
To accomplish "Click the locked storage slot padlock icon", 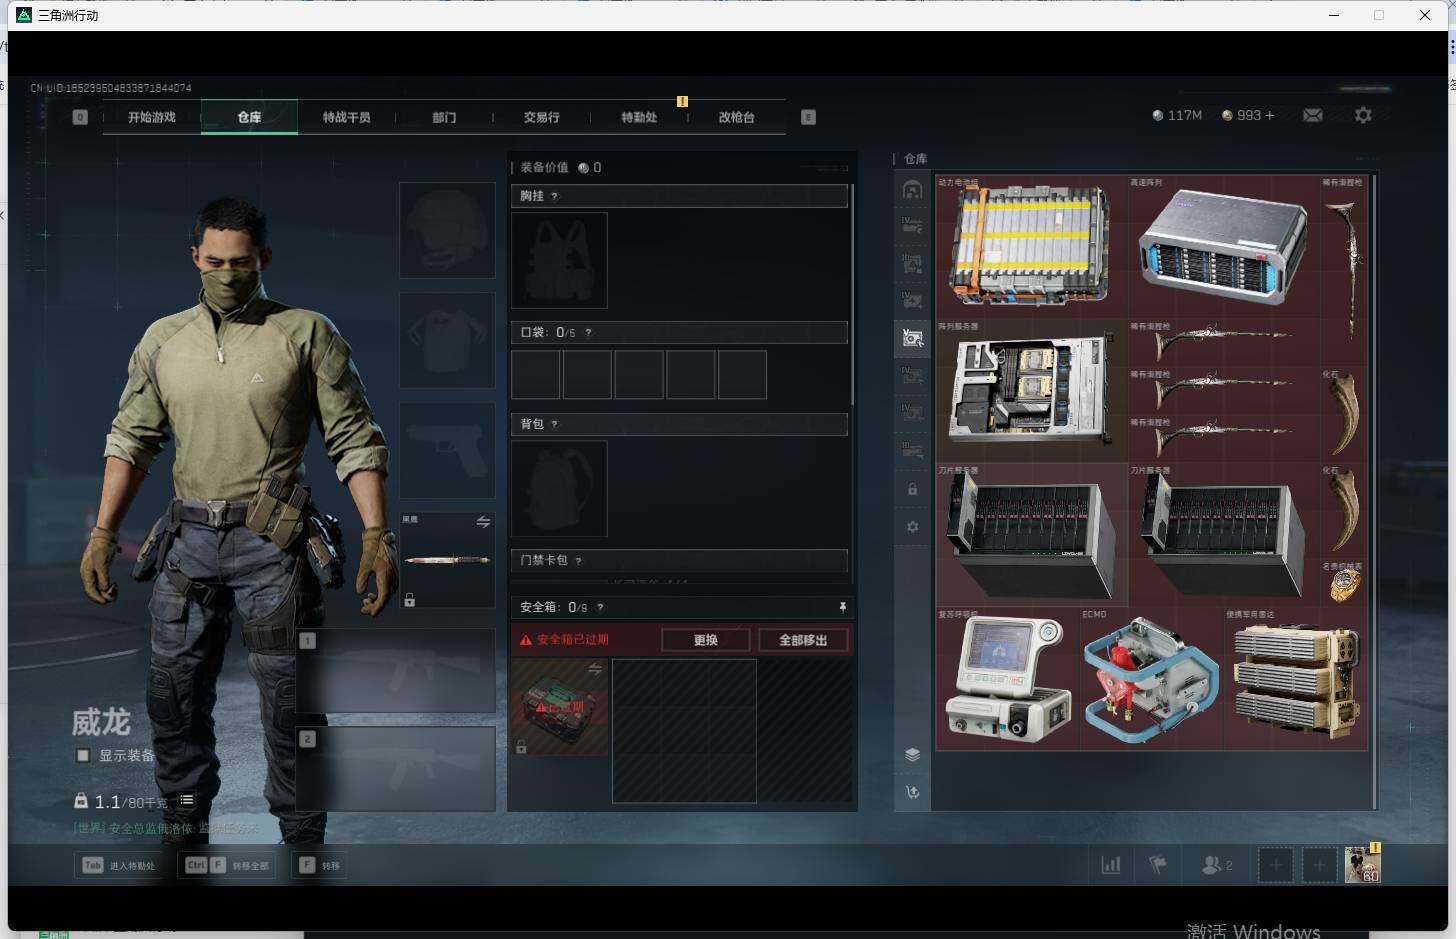I will [912, 489].
